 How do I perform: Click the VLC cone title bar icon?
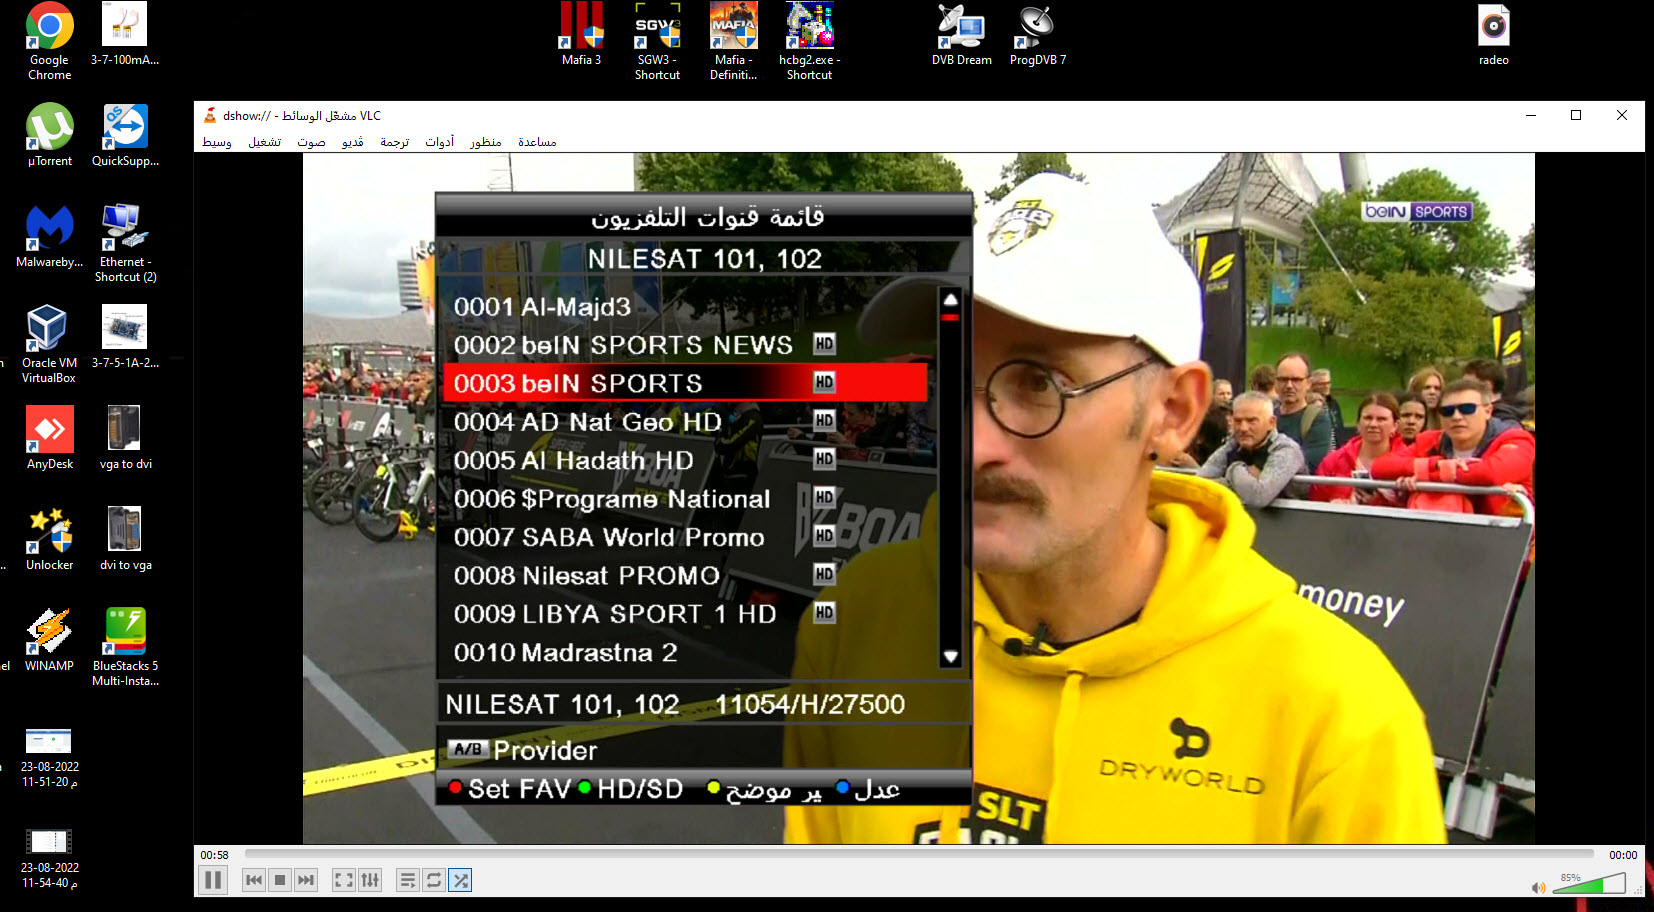click(210, 116)
